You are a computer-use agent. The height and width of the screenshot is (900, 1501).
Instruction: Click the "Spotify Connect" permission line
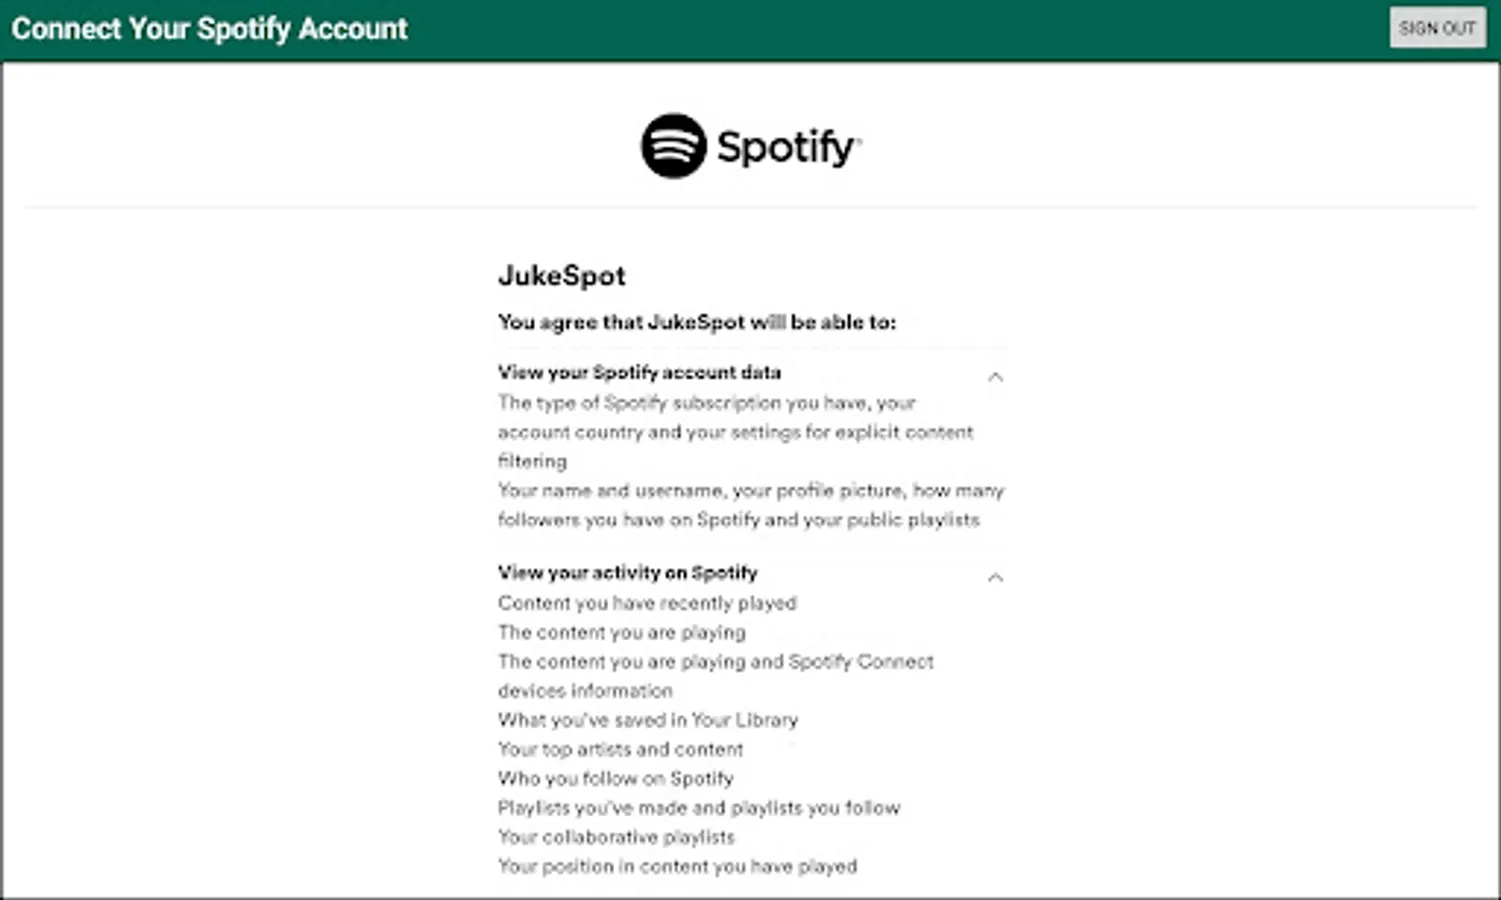[715, 662]
